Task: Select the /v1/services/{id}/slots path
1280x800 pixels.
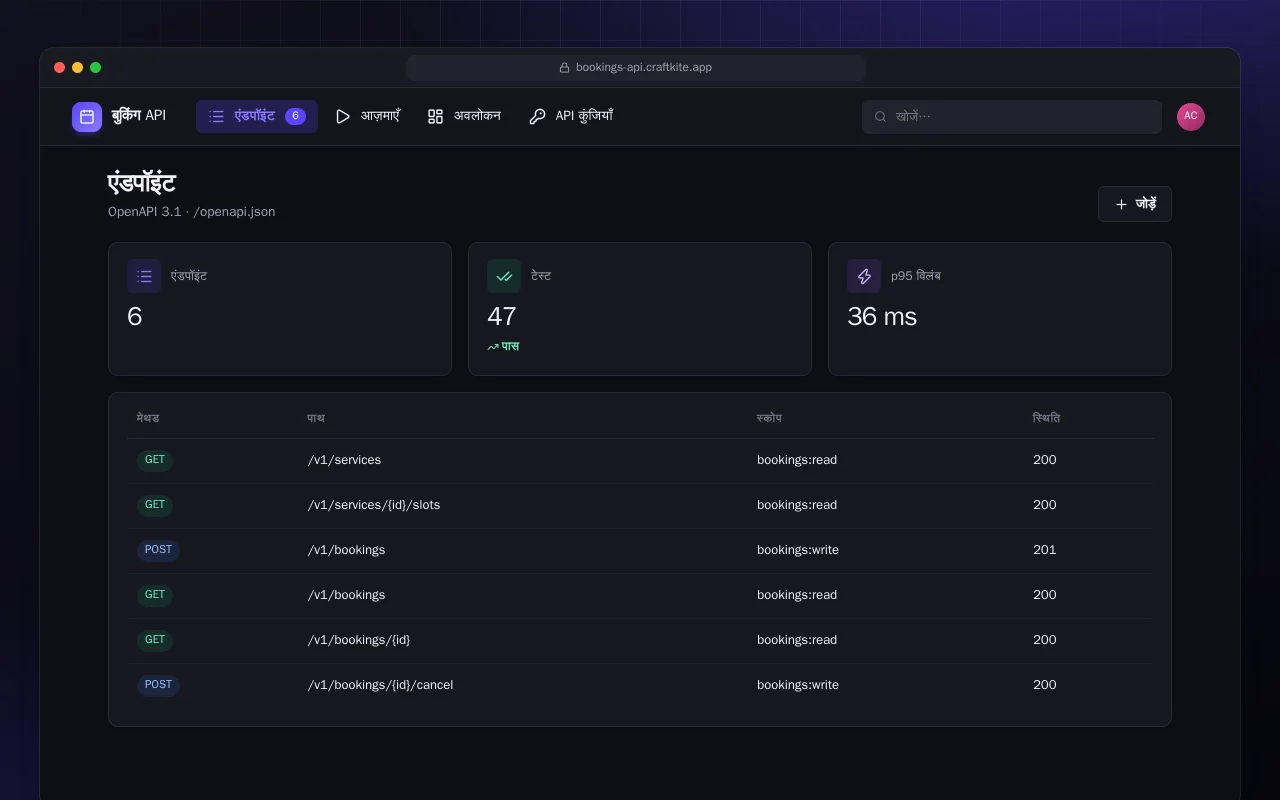Action: click(x=374, y=505)
